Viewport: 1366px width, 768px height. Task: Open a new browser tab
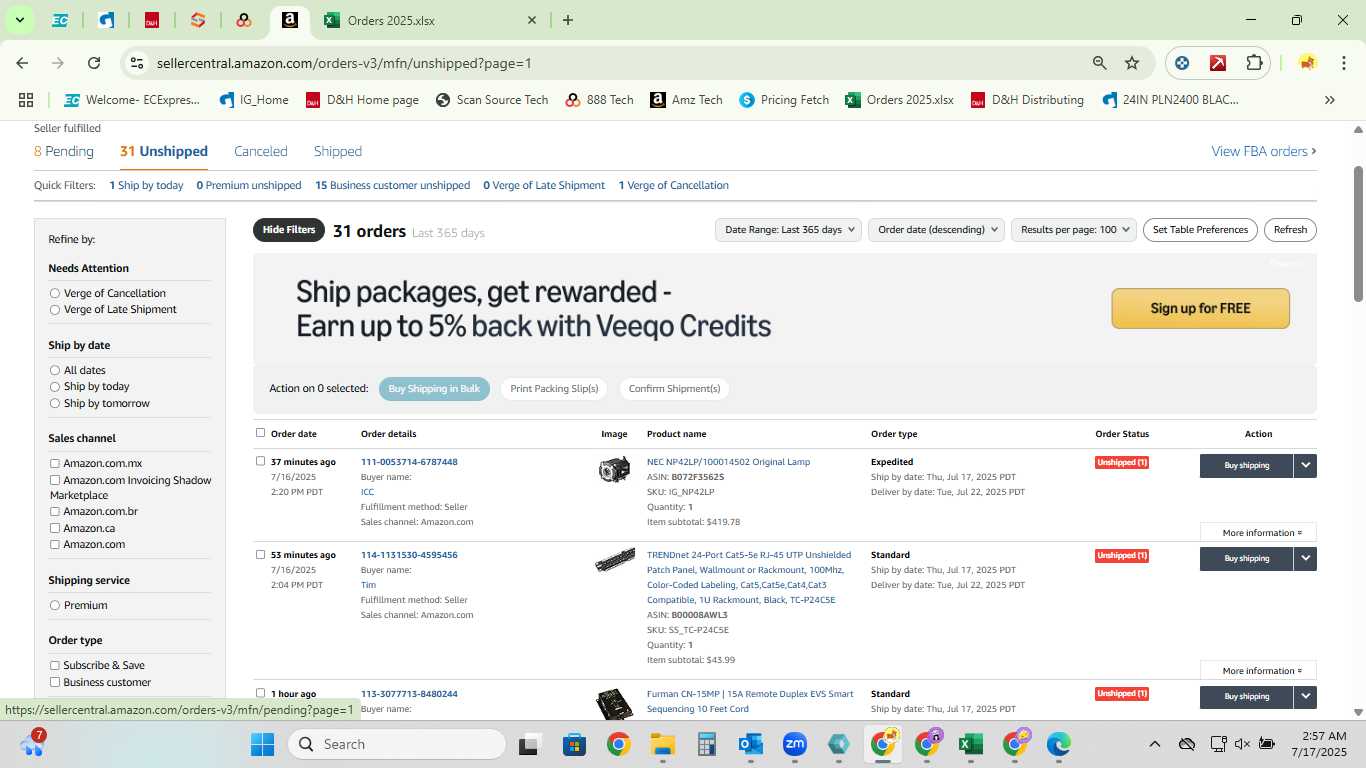(568, 20)
